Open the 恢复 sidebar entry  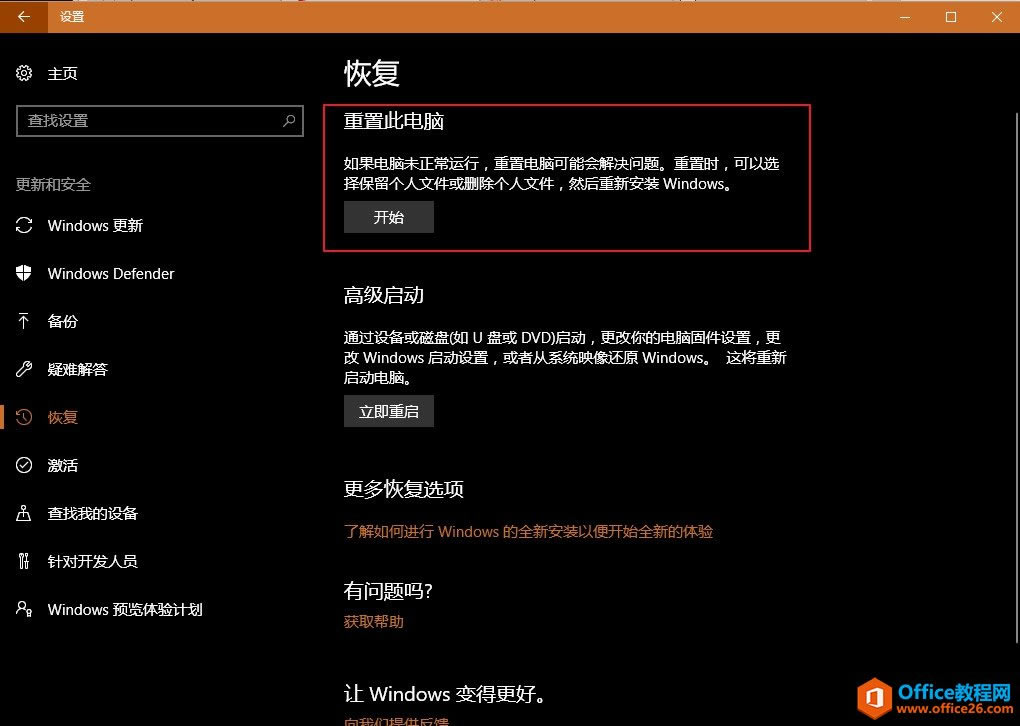(63, 417)
